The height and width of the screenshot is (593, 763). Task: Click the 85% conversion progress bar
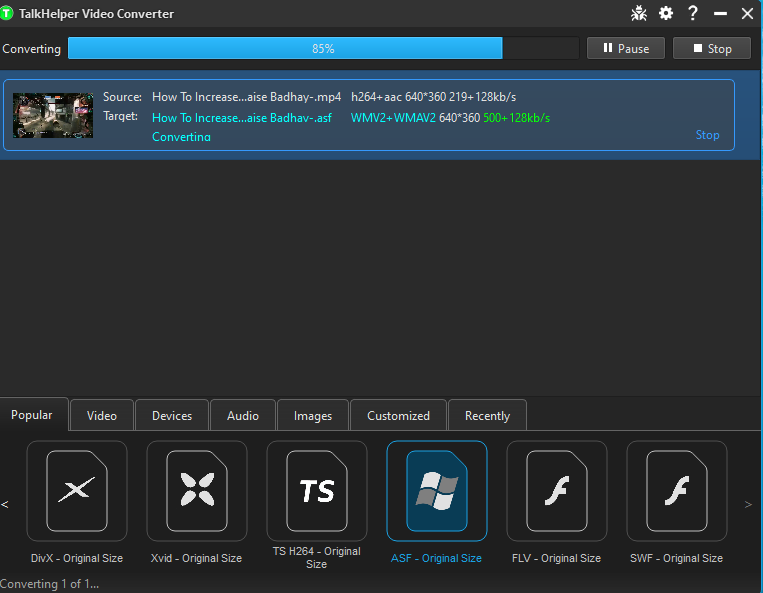click(x=324, y=49)
